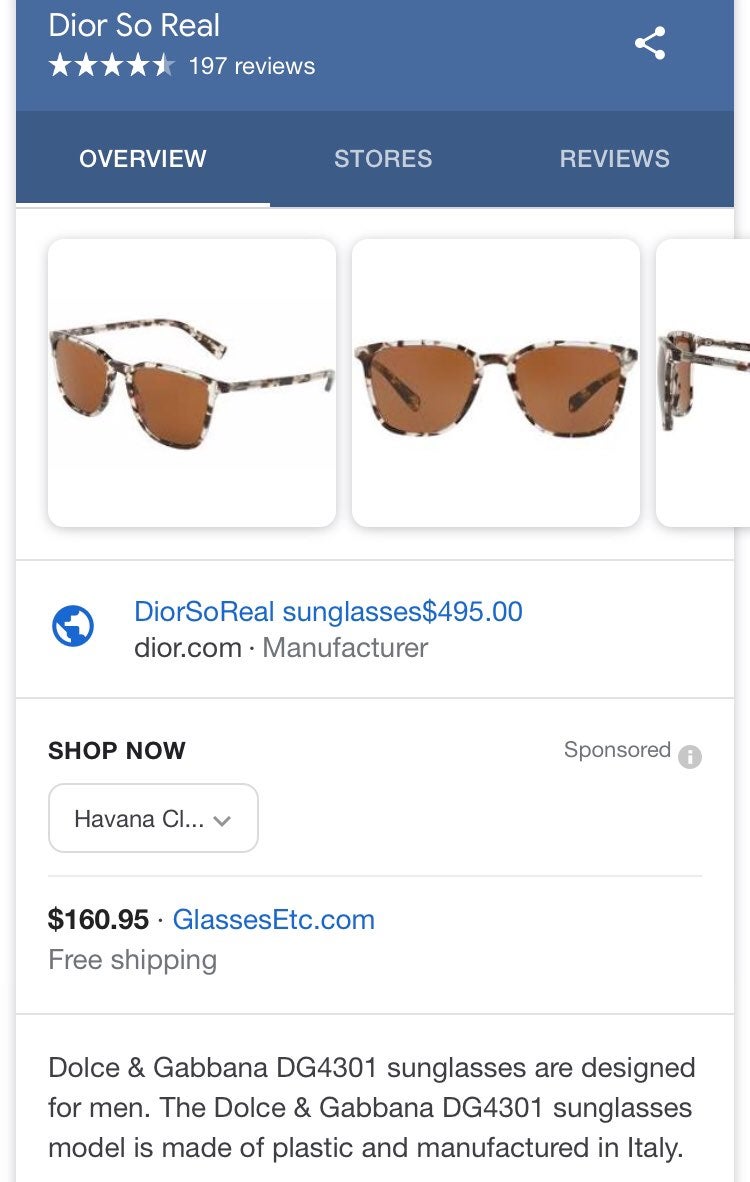Click the Dior So Real title

coord(134,26)
